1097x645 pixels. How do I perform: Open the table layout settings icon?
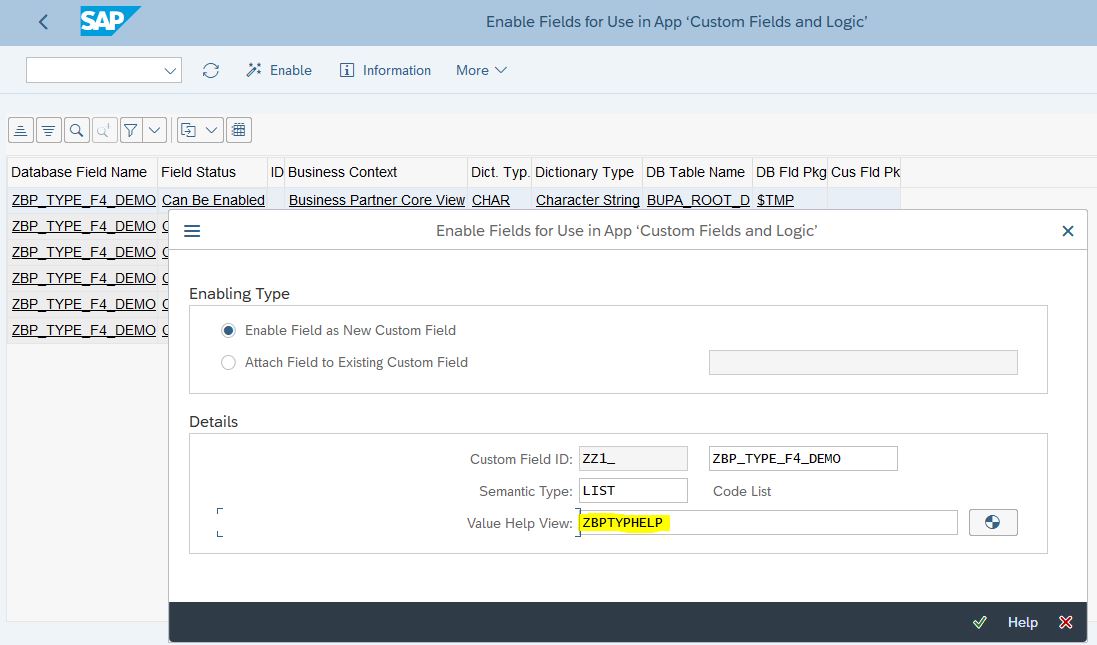(x=237, y=129)
